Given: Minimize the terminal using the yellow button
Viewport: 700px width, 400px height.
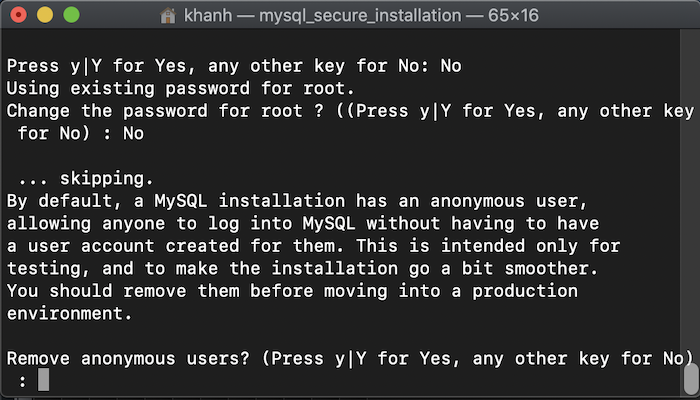Looking at the screenshot, I should [45, 15].
